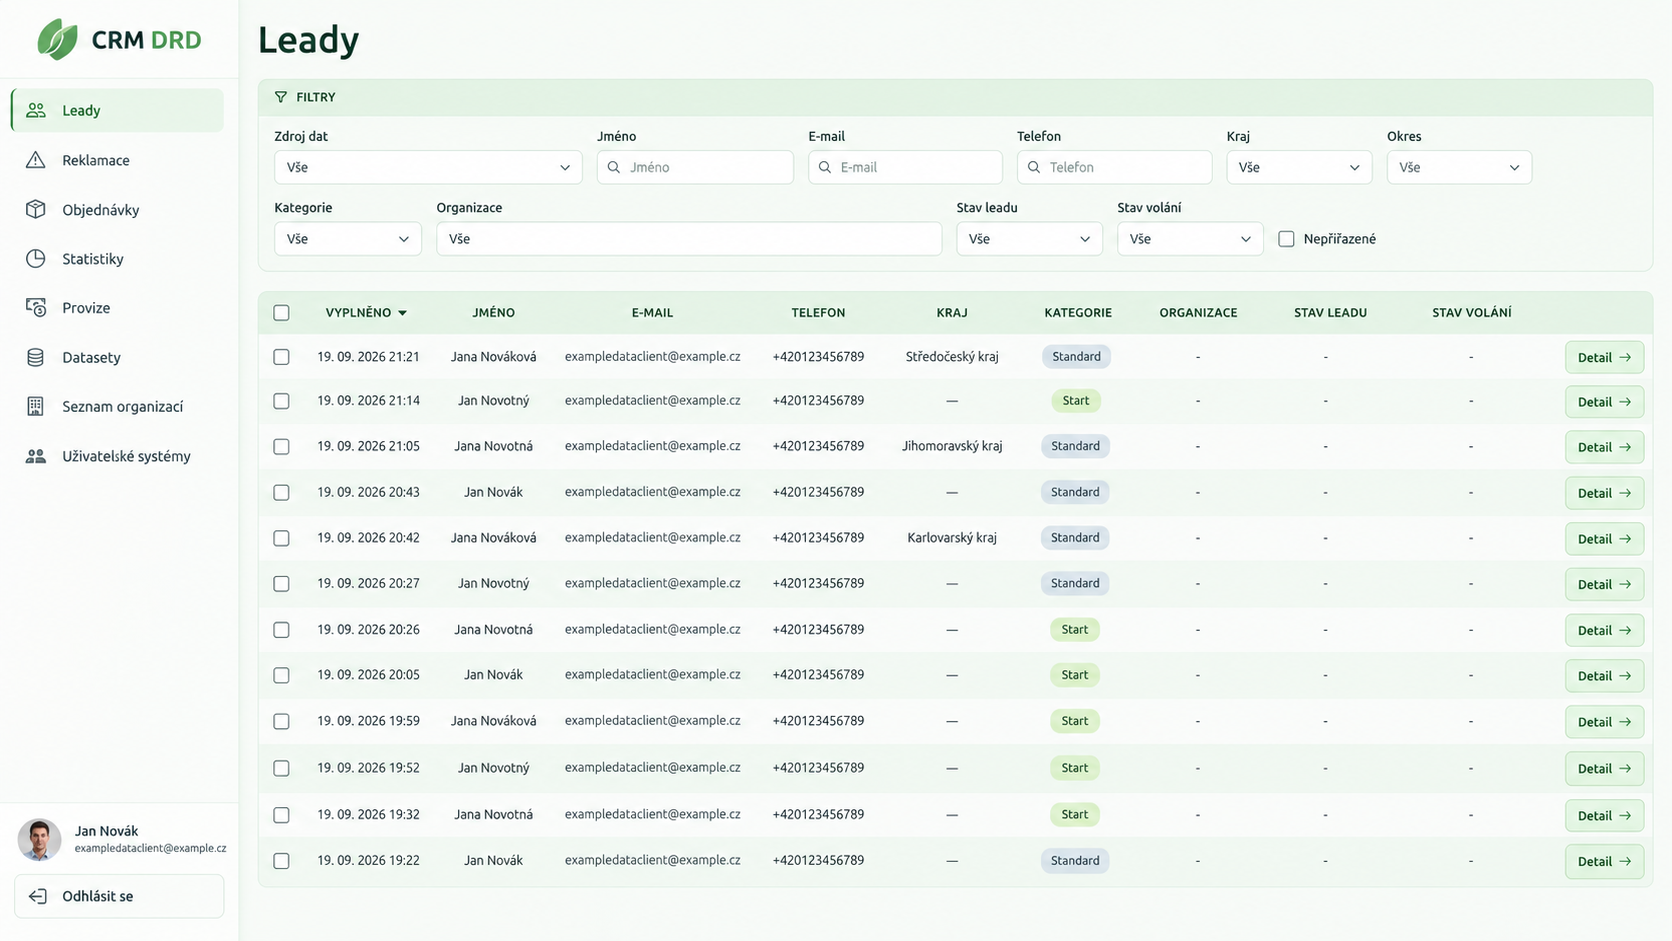Click the CRM DRD leaf logo
This screenshot has height=941, width=1672.
(57, 39)
